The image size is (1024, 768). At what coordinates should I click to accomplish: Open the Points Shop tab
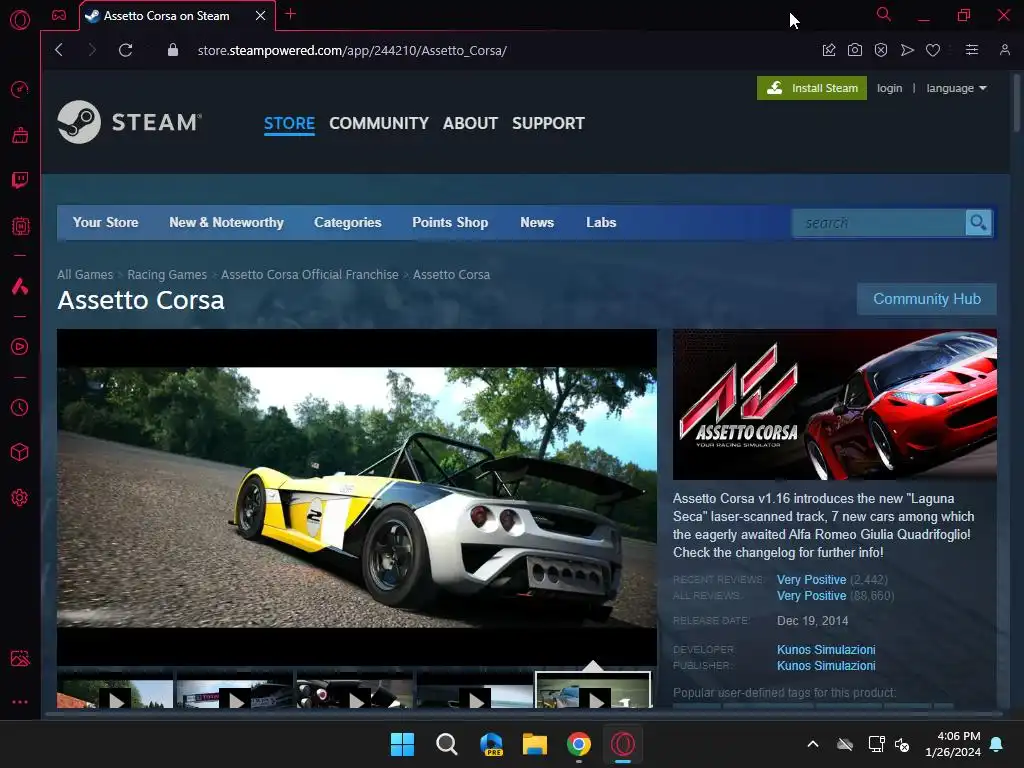(x=450, y=223)
